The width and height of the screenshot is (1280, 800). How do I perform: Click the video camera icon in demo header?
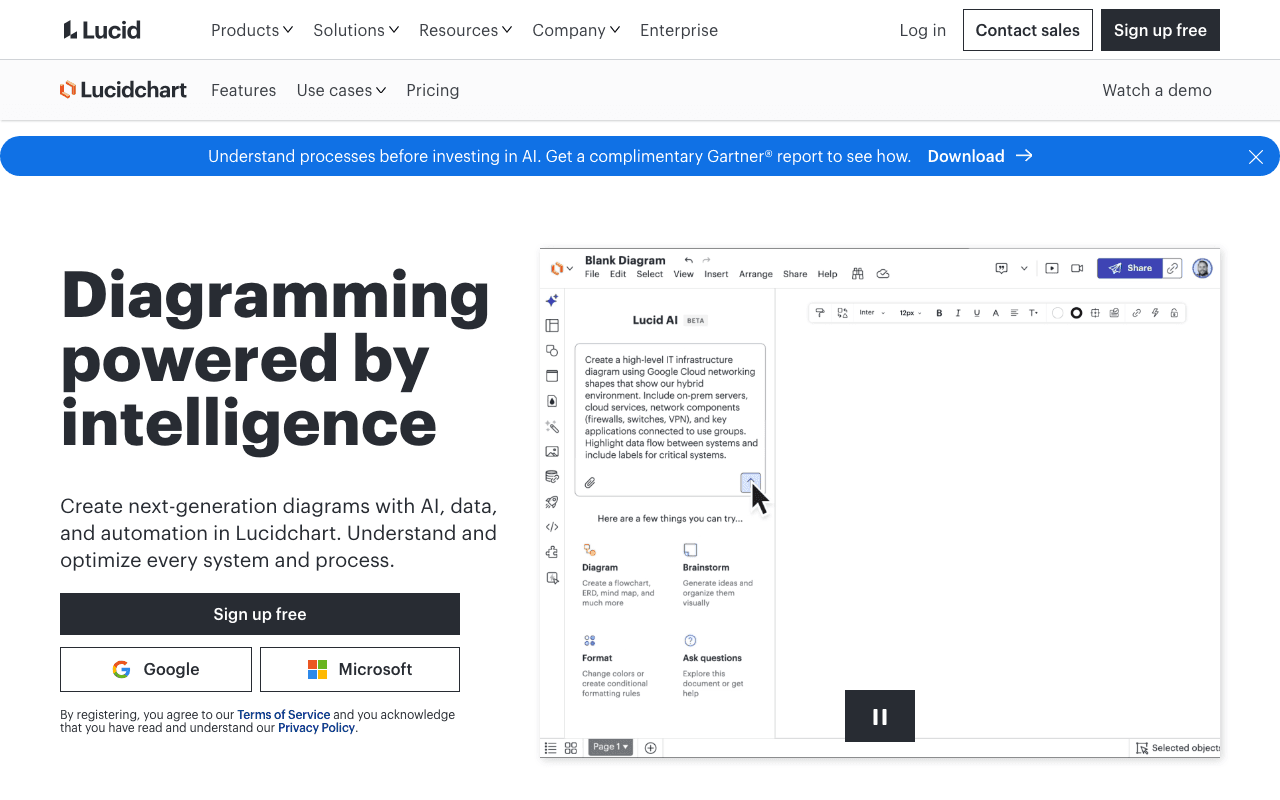1077,268
